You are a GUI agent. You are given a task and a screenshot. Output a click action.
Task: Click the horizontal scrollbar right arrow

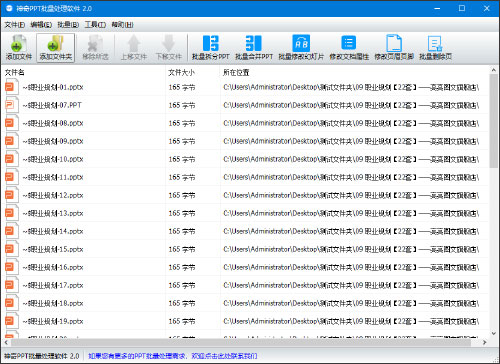[x=484, y=342]
